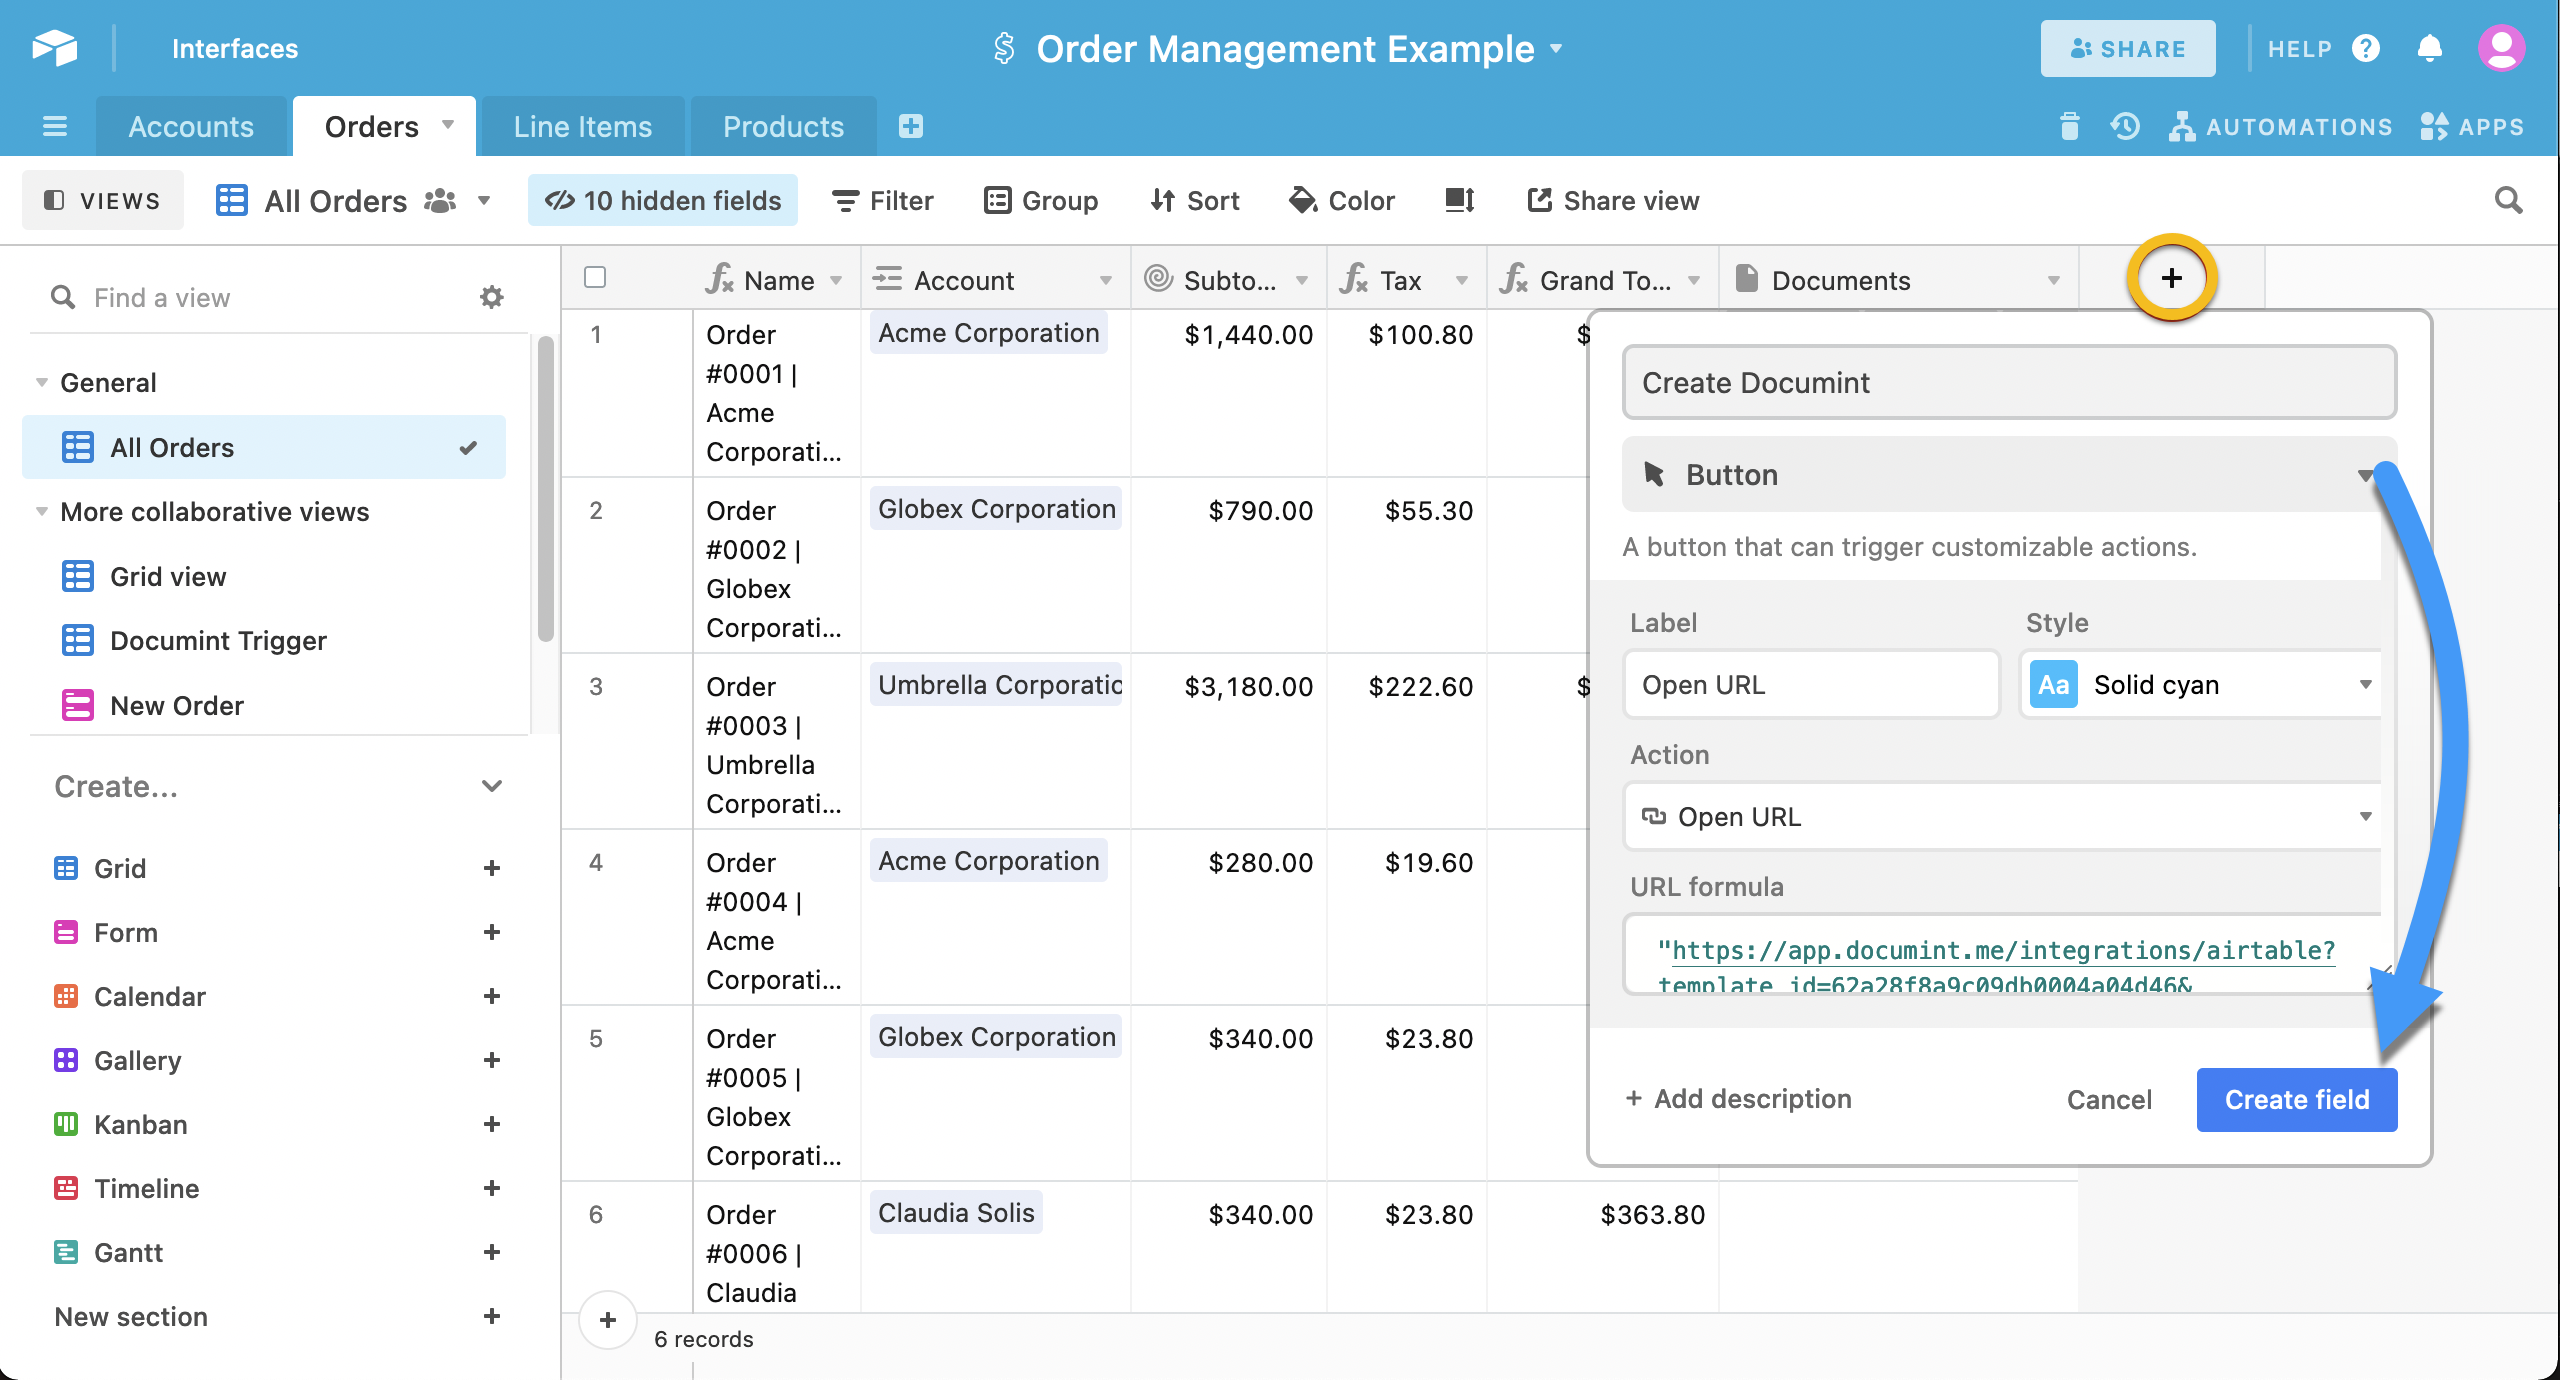Open the Interfaces link
2560x1380 pixels.
235,48
